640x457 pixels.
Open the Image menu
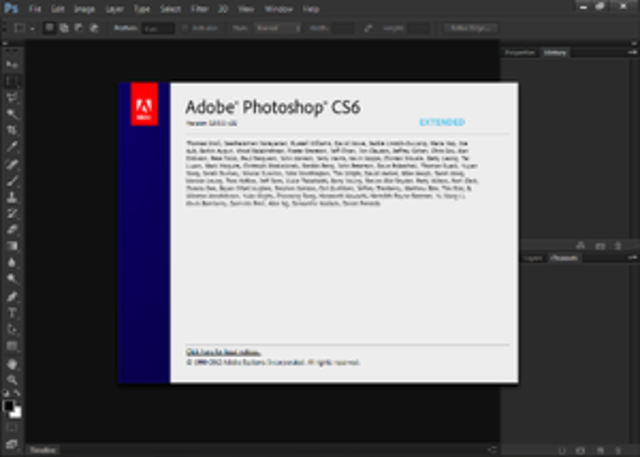pyautogui.click(x=84, y=9)
